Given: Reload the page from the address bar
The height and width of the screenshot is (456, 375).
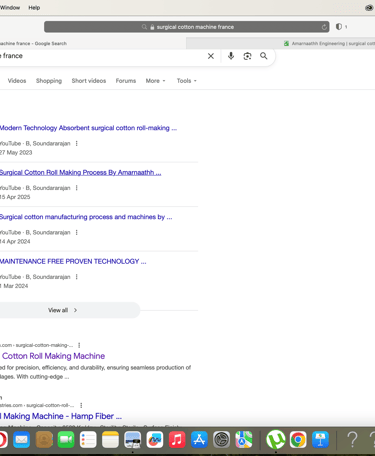Looking at the screenshot, I should click(324, 27).
